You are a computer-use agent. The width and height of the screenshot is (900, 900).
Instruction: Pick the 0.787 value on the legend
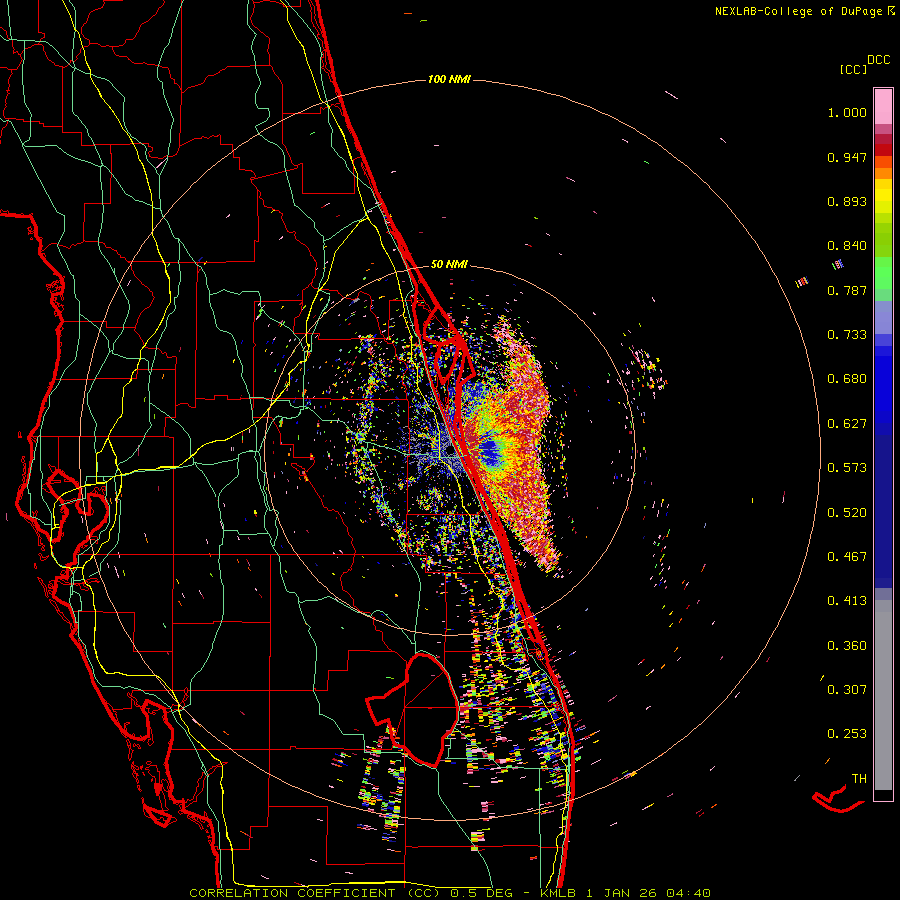click(x=847, y=290)
